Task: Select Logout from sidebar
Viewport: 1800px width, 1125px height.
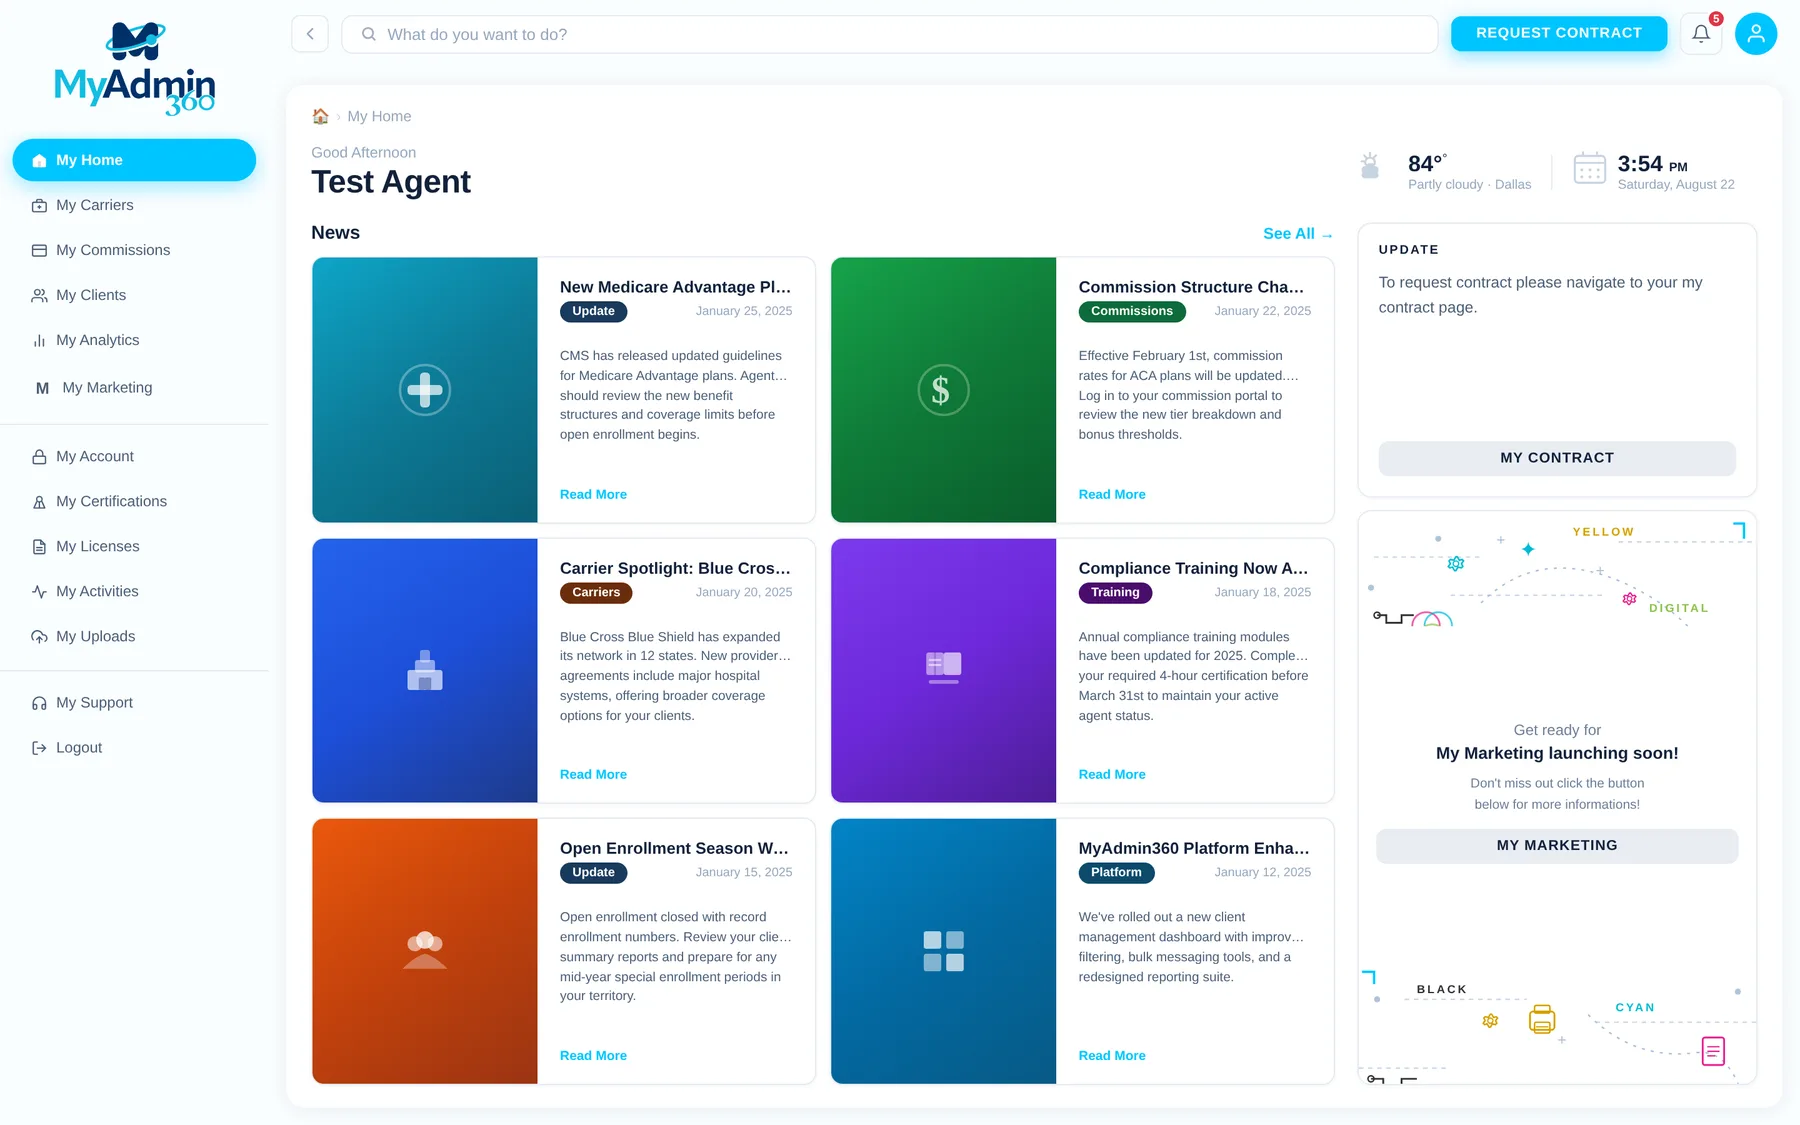Action: [134, 747]
